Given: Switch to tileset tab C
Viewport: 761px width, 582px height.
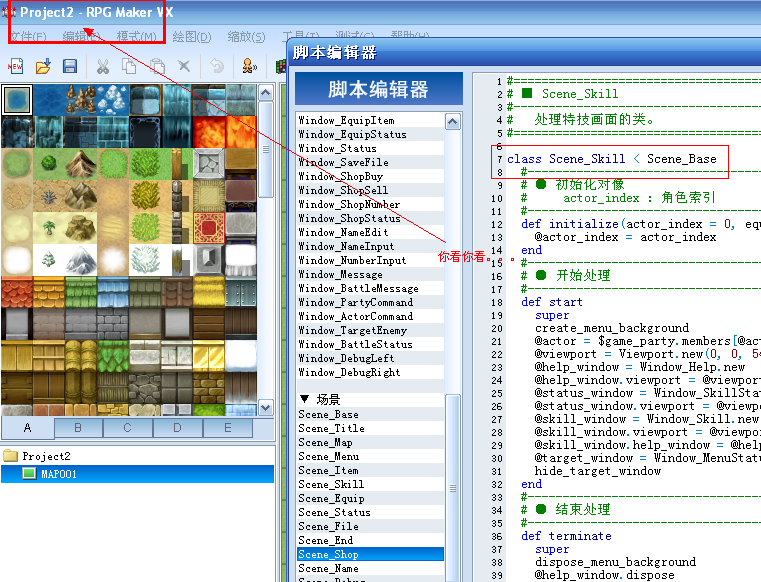Looking at the screenshot, I should pos(128,428).
